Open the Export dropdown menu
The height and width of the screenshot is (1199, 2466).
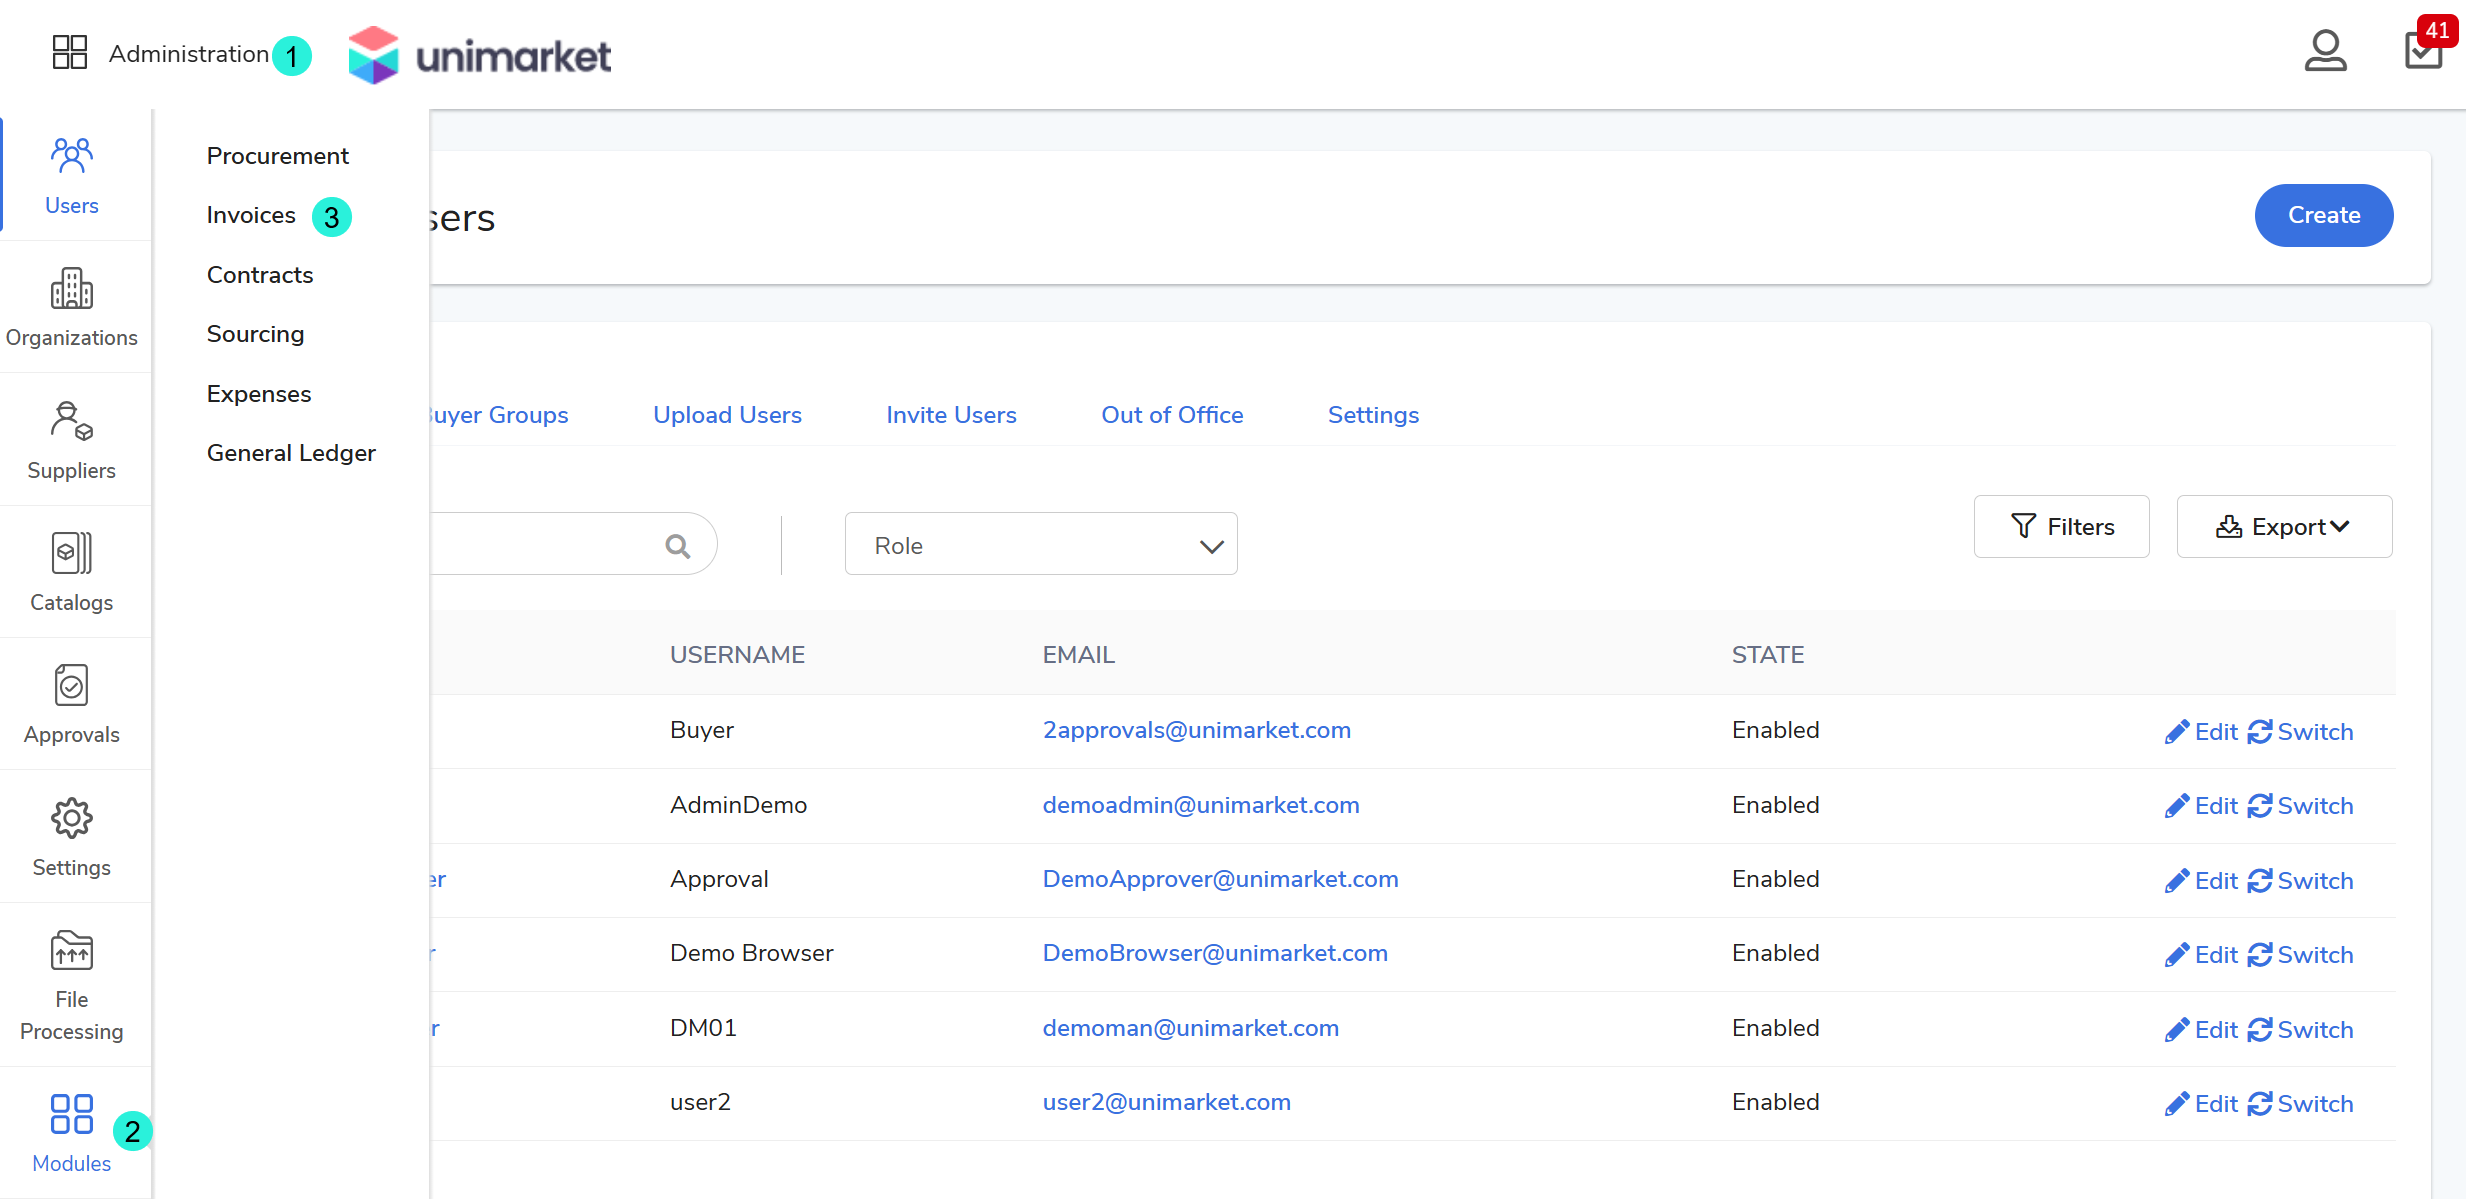click(x=2283, y=527)
